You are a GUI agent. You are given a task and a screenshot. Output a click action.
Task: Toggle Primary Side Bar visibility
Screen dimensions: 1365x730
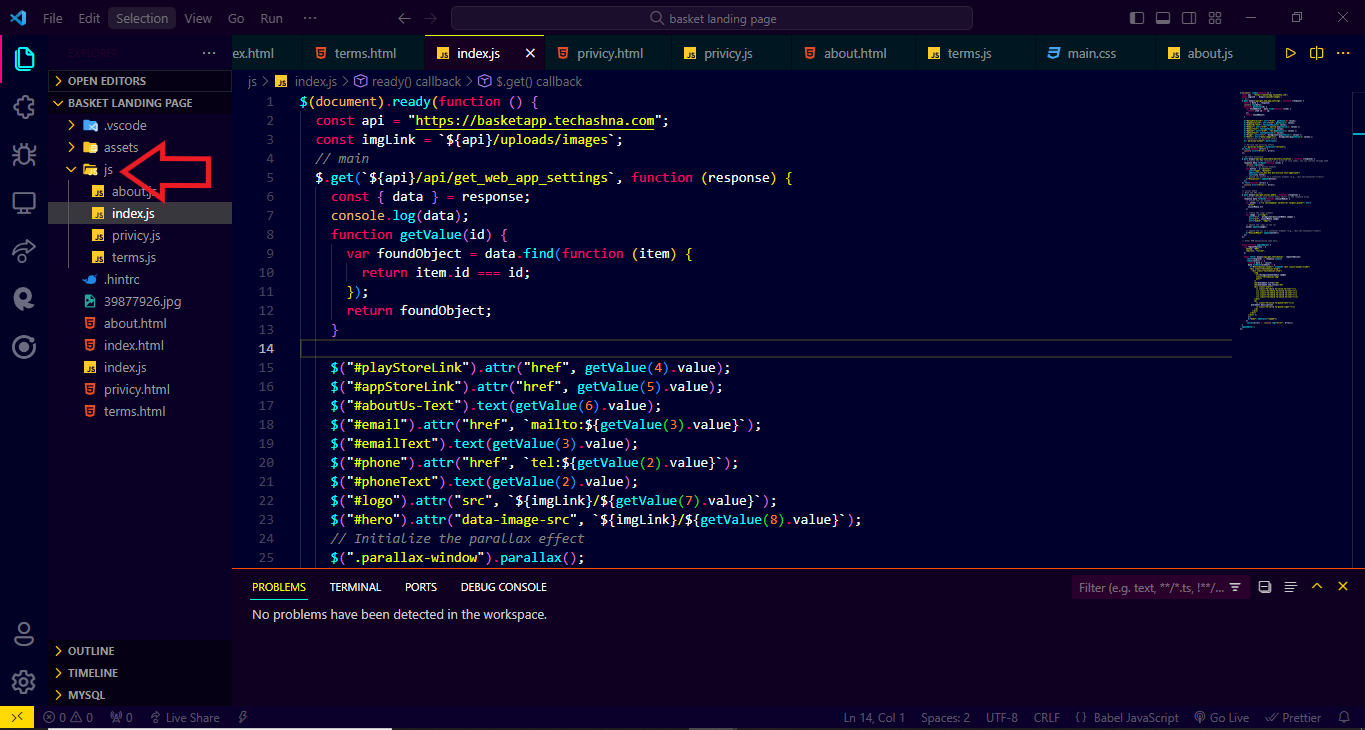point(1137,18)
